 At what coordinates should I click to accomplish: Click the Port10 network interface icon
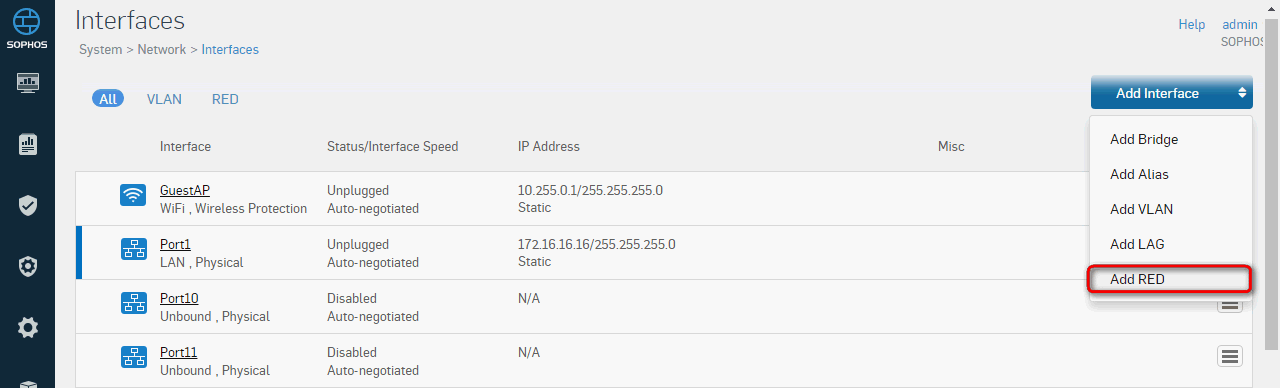click(133, 303)
